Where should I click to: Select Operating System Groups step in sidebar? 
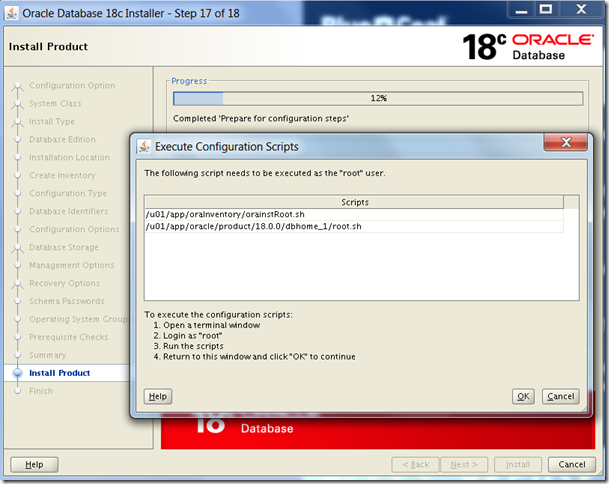coord(79,319)
